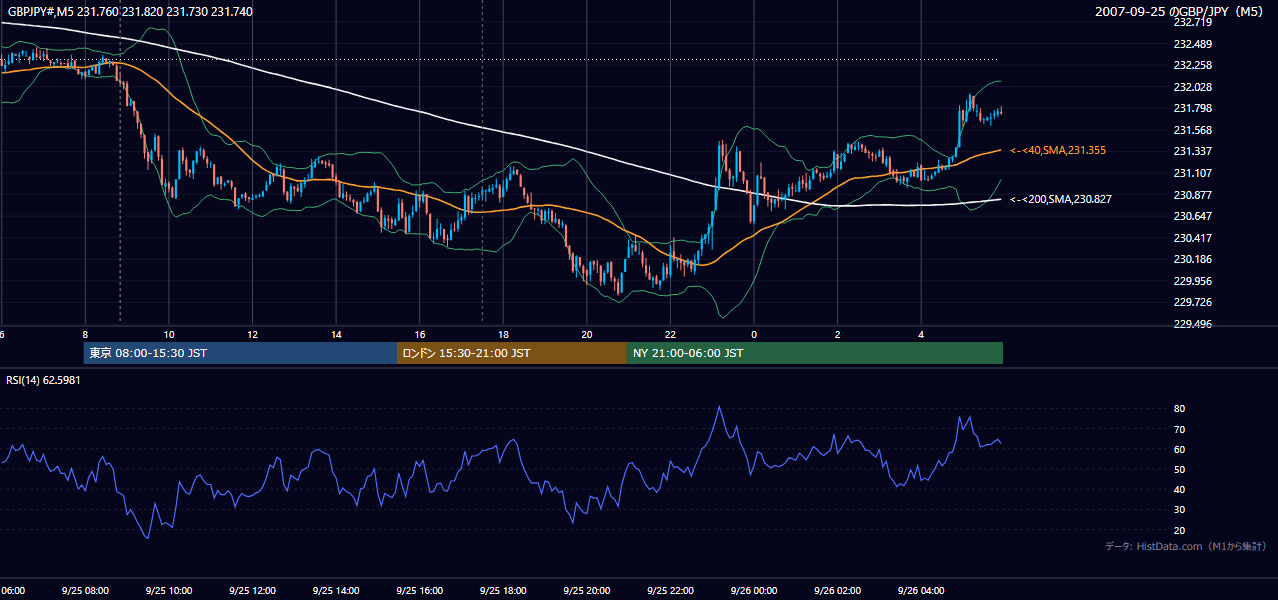Screen dimensions: 1278x600
Task: Select the ロンドン 15:30-21:00 JST session bar
Action: (x=512, y=353)
